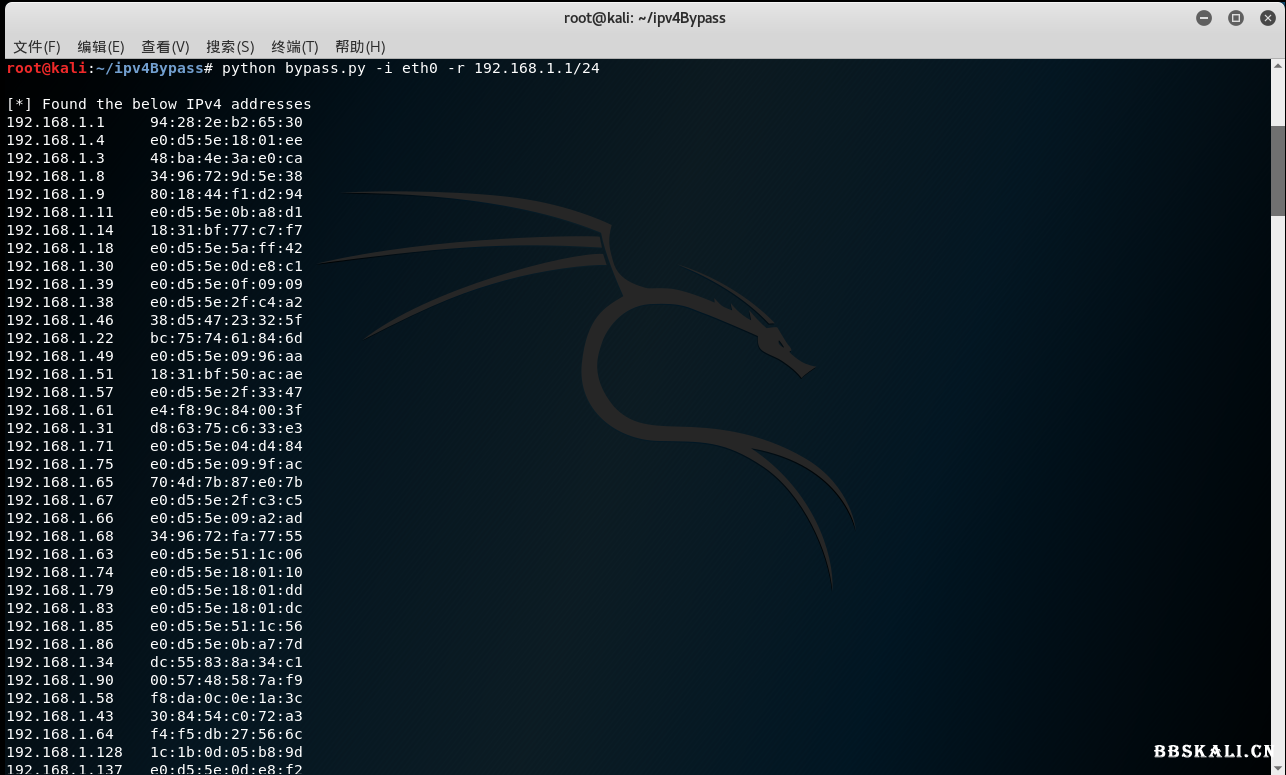
Task: Click MAC address e0:d5:5e:18:01:ee
Action: (x=226, y=140)
